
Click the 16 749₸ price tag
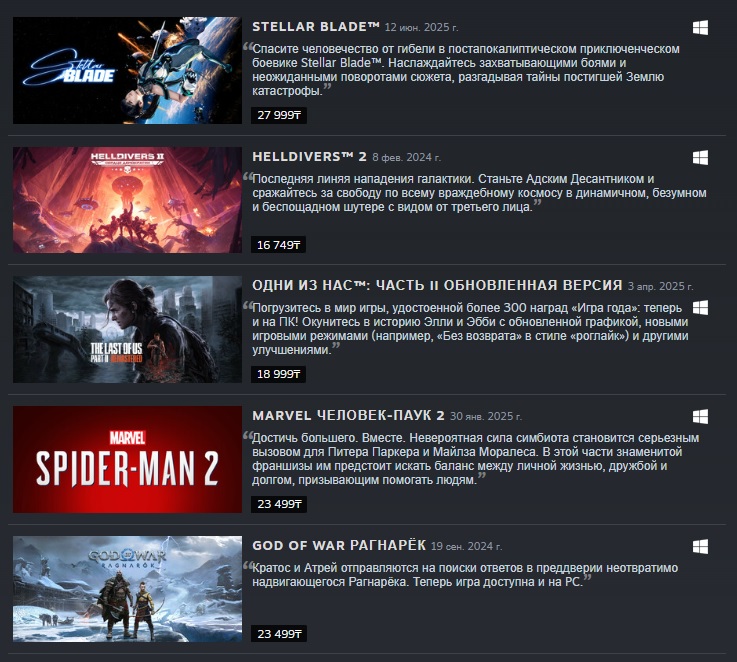pos(278,245)
